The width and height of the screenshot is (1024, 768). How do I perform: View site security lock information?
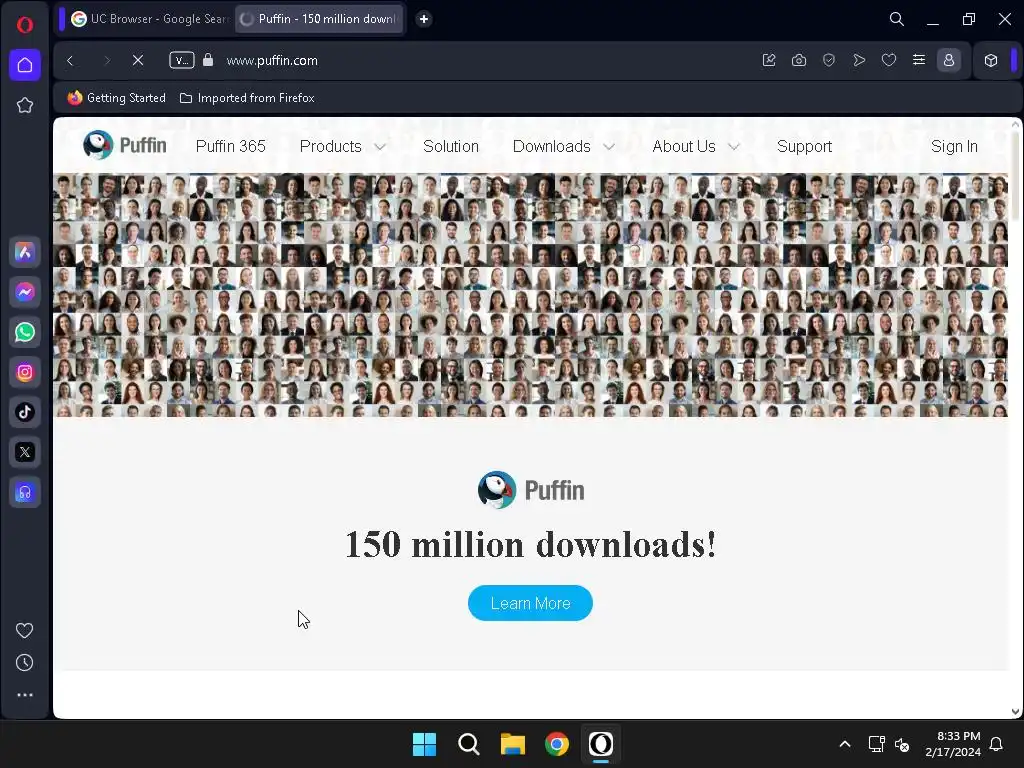click(208, 60)
